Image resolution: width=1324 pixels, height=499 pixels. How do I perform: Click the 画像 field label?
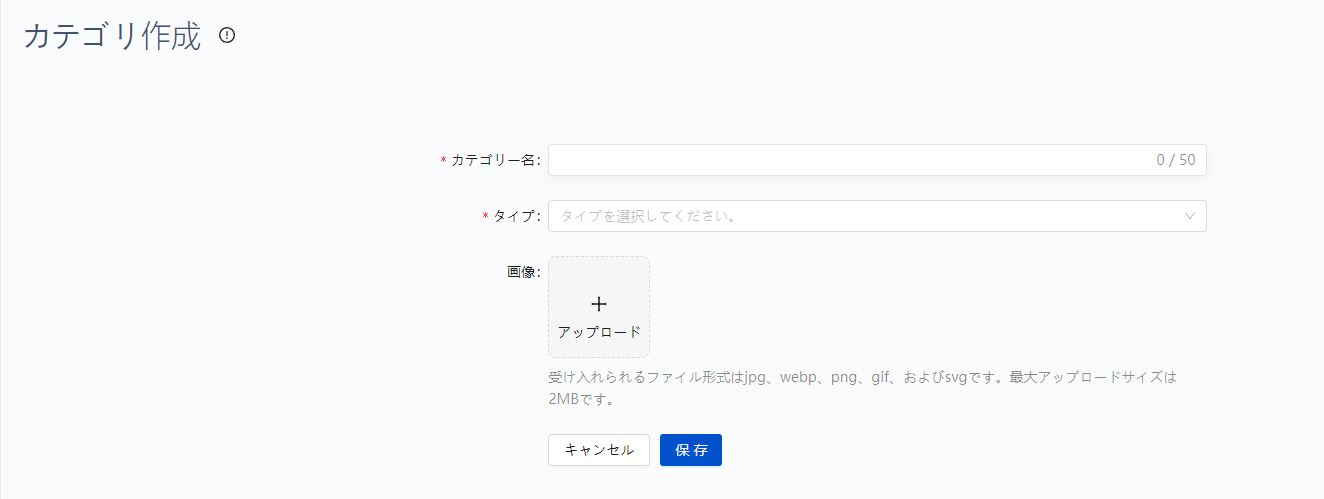pos(523,272)
